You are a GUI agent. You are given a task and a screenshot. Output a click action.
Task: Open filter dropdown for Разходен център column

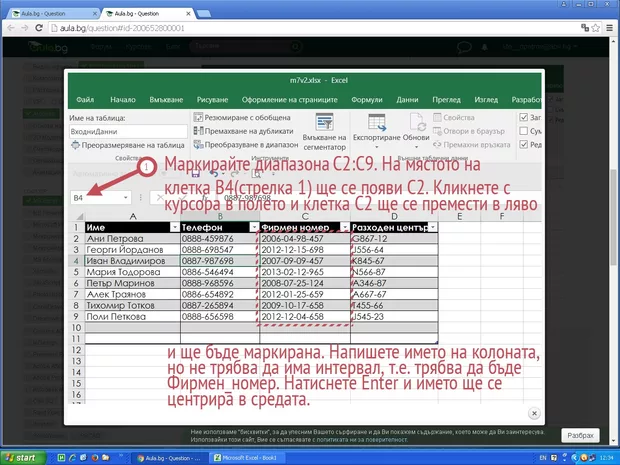433,227
